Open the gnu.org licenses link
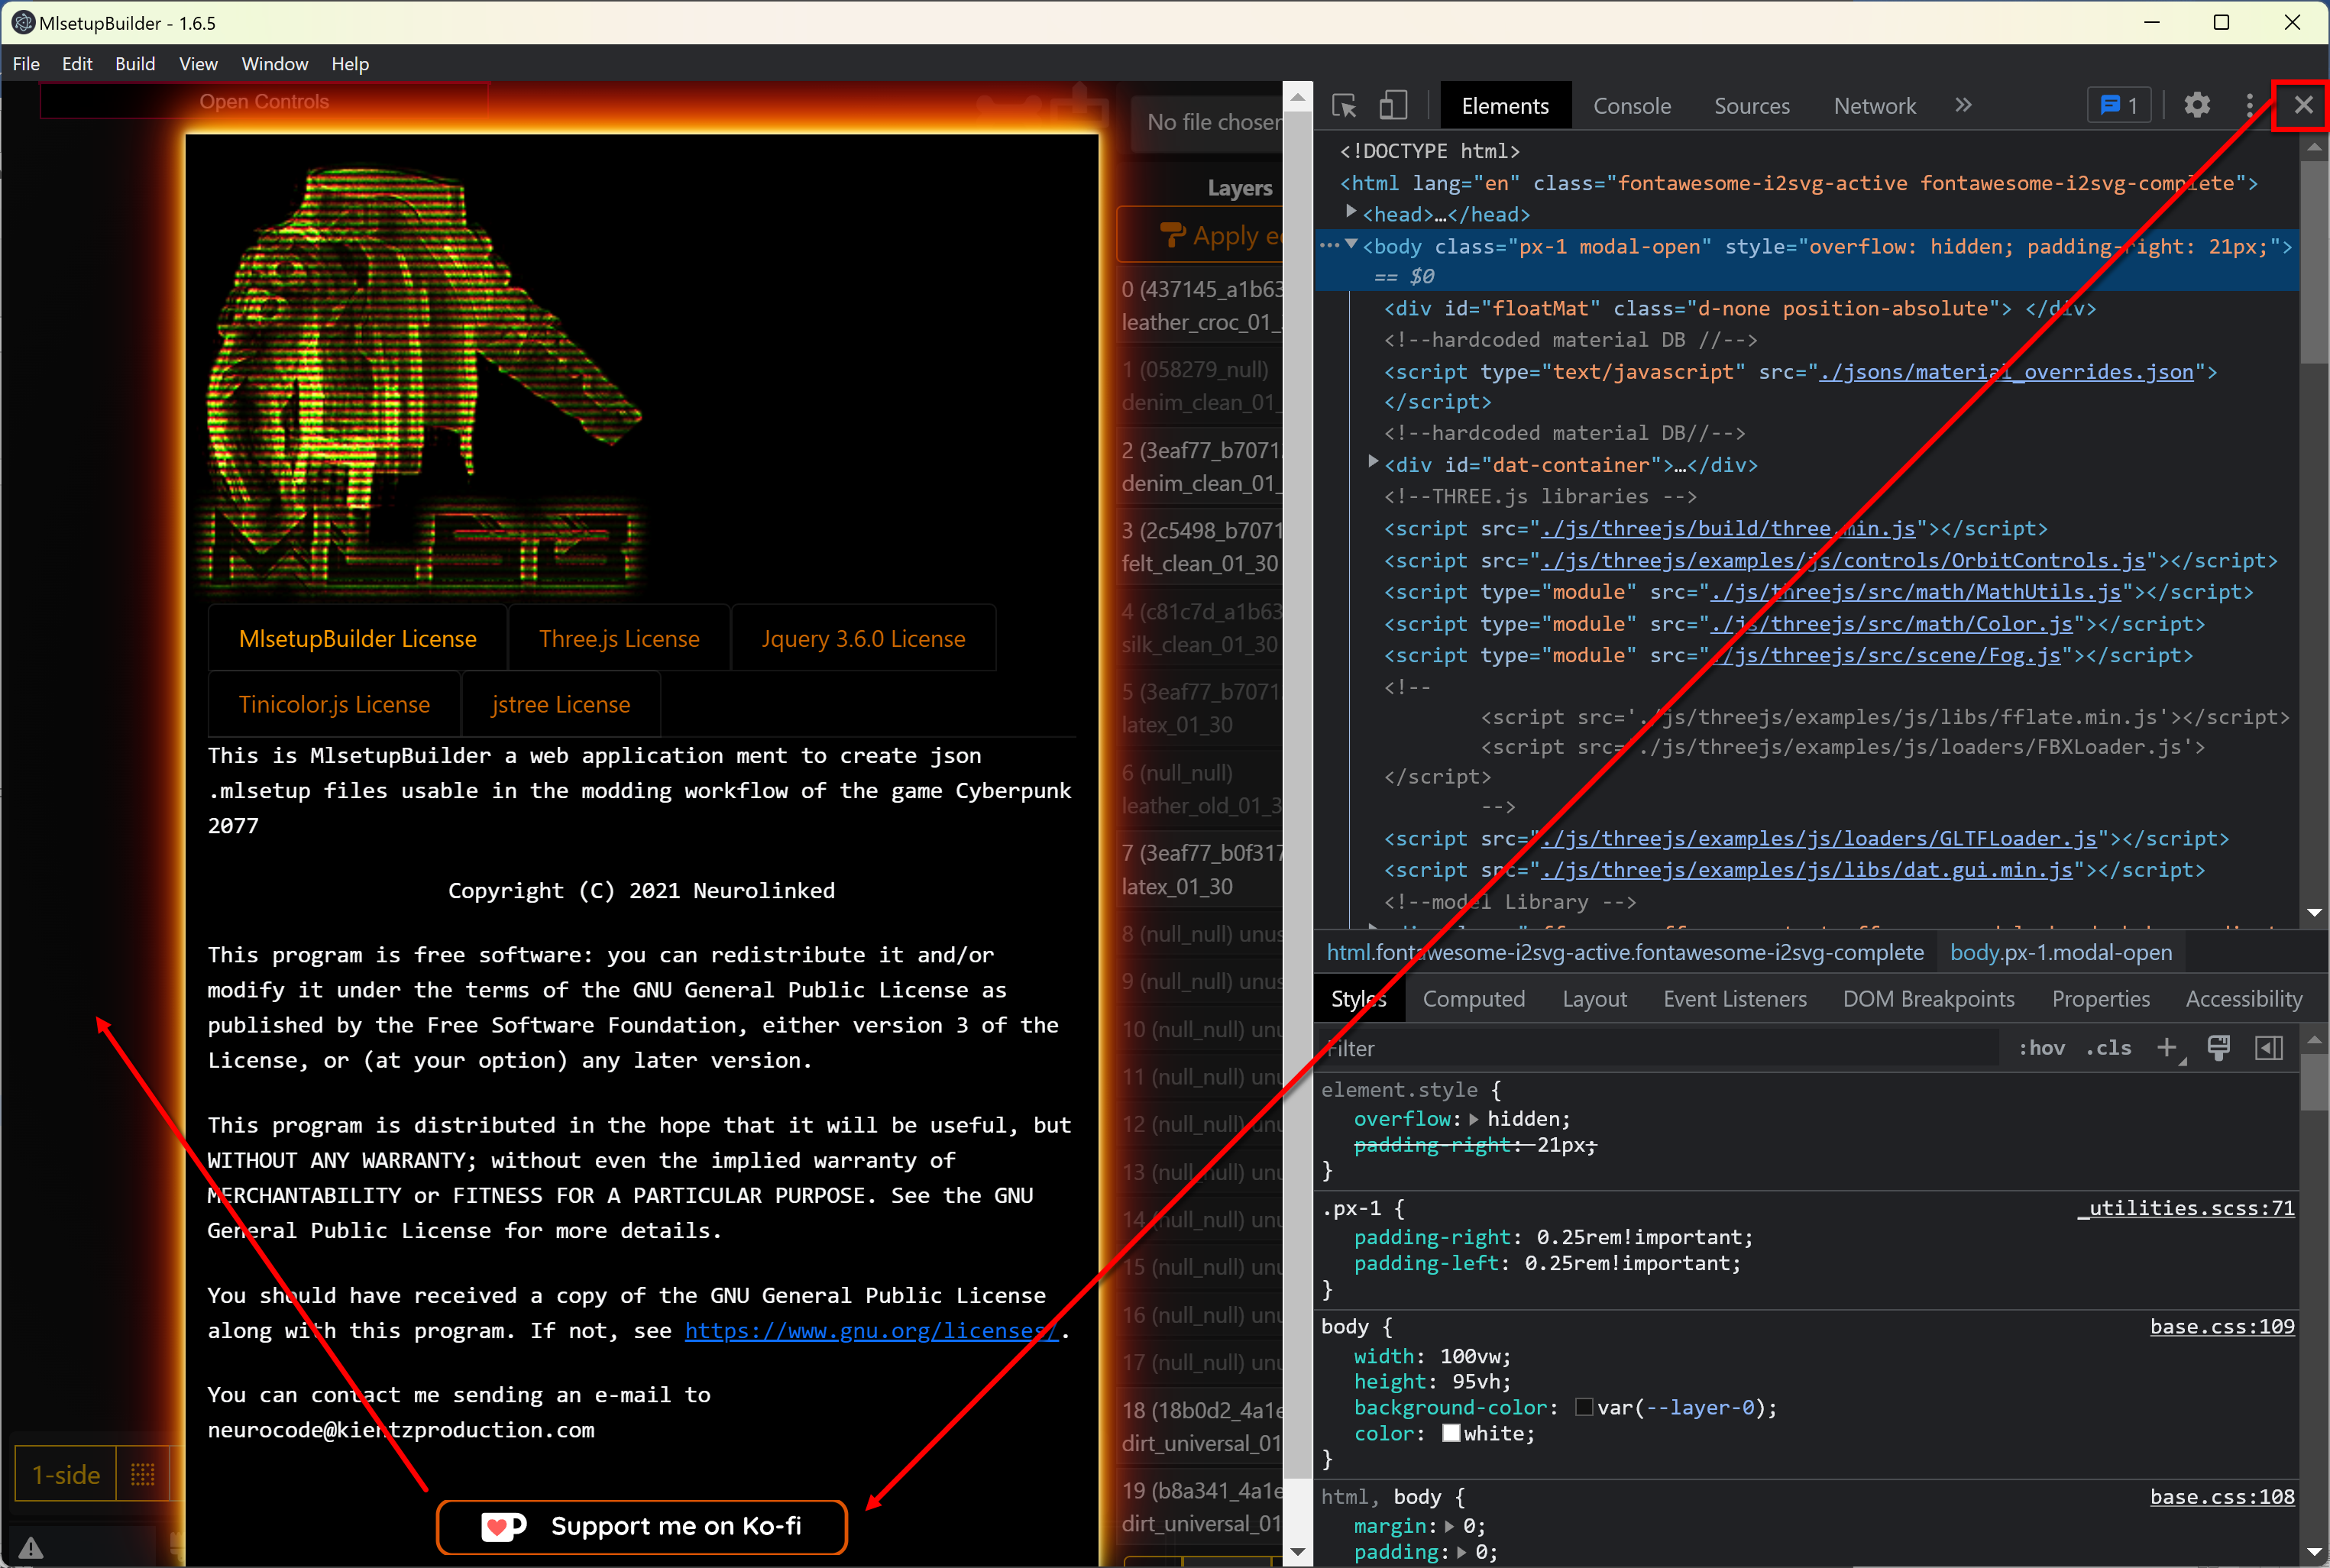This screenshot has height=1568, width=2330. (x=871, y=1330)
